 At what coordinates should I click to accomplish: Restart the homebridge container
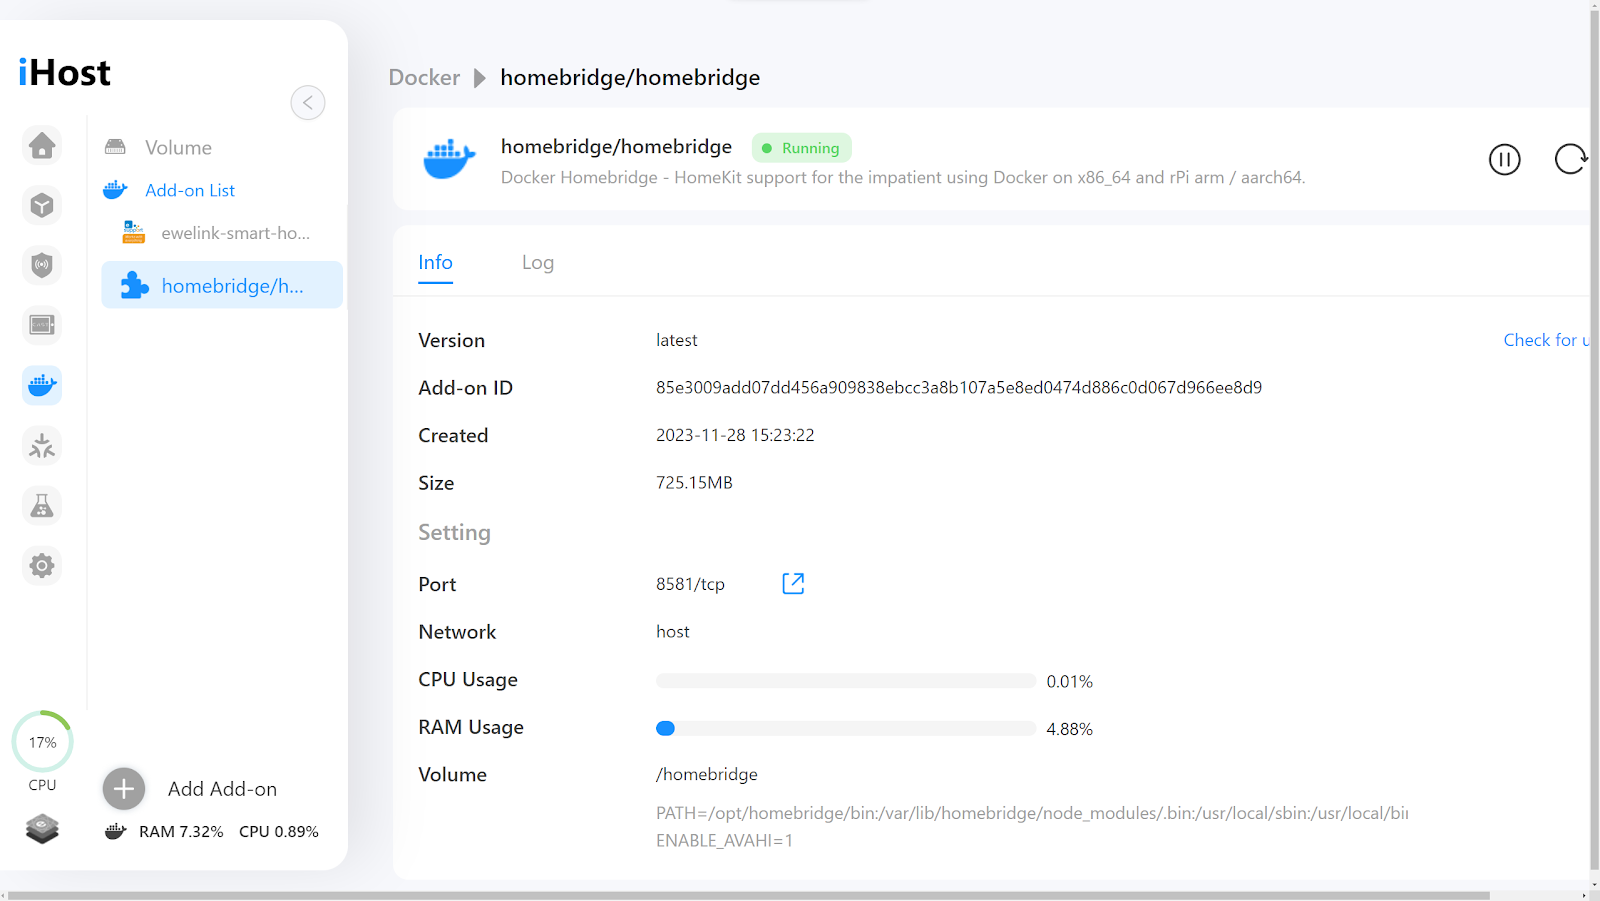1570,159
